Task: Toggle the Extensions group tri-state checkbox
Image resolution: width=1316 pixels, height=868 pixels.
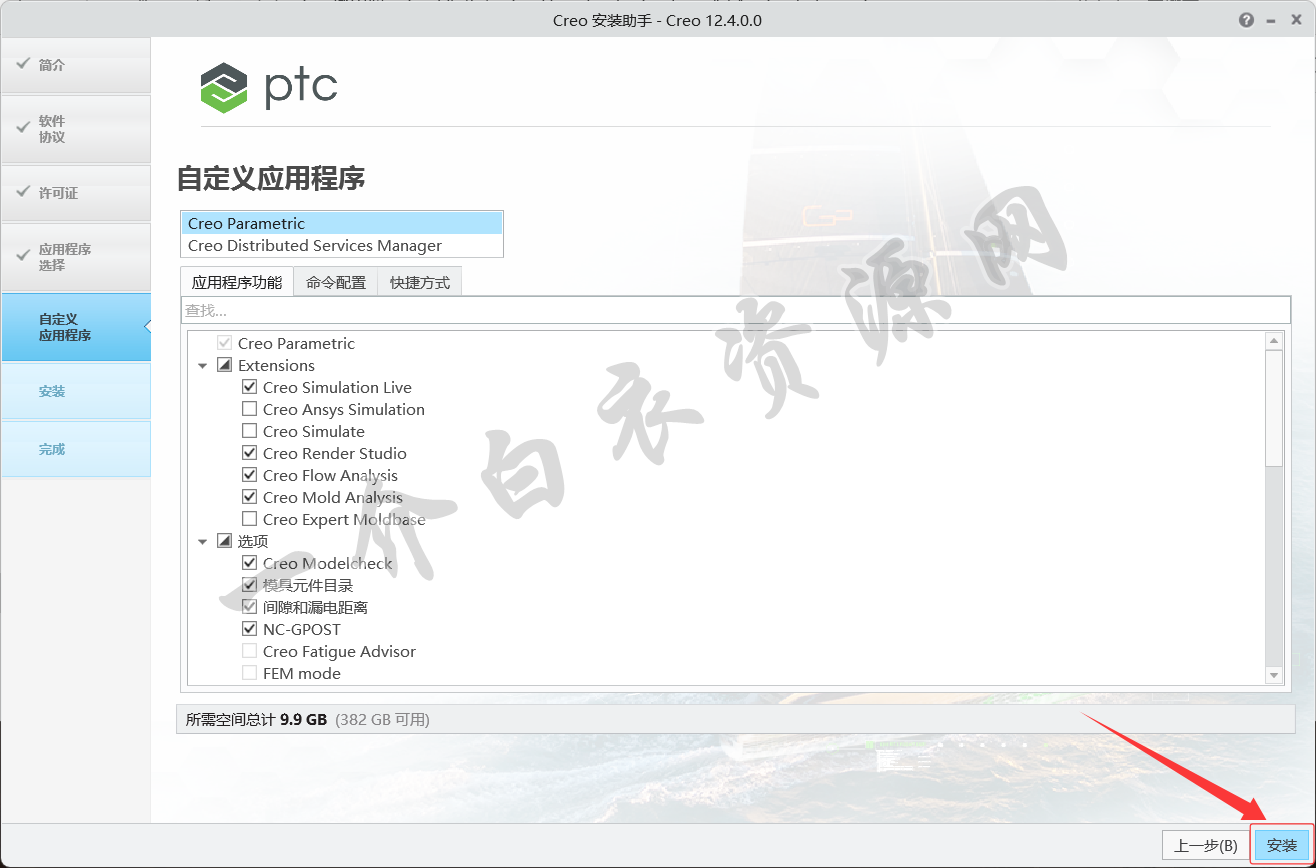Action: pos(224,365)
